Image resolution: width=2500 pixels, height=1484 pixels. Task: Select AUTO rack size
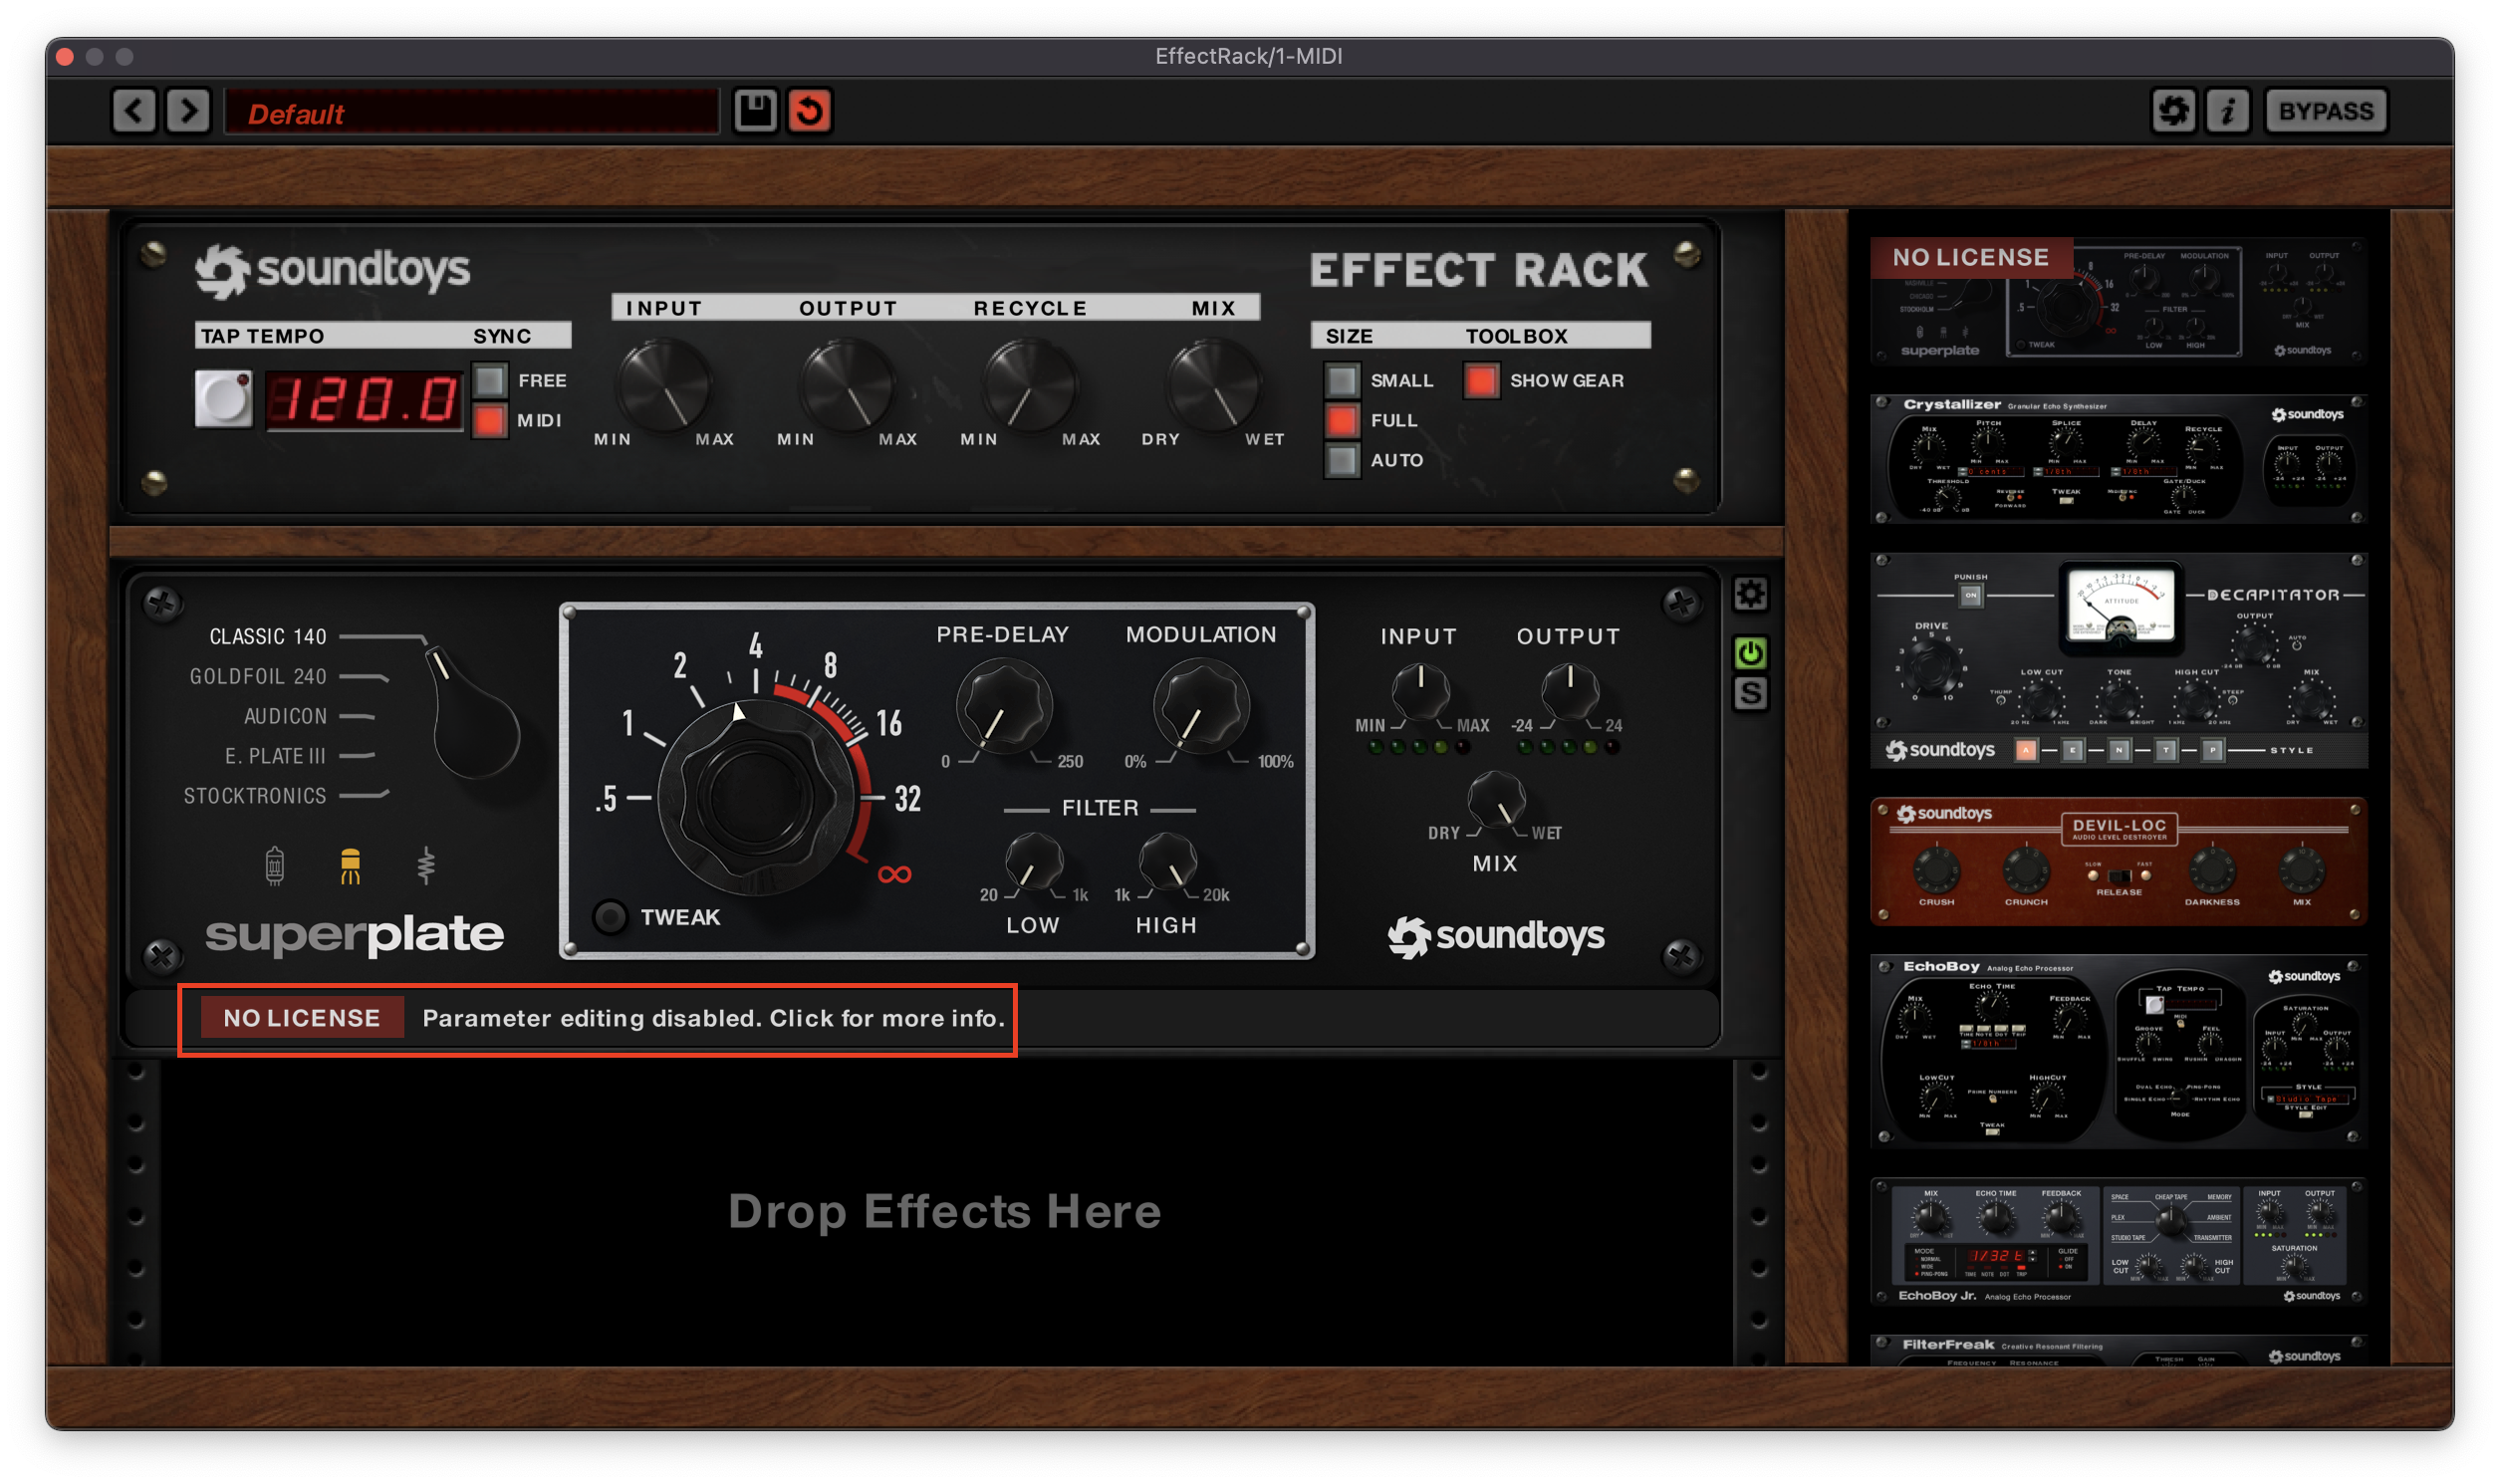[1342, 461]
